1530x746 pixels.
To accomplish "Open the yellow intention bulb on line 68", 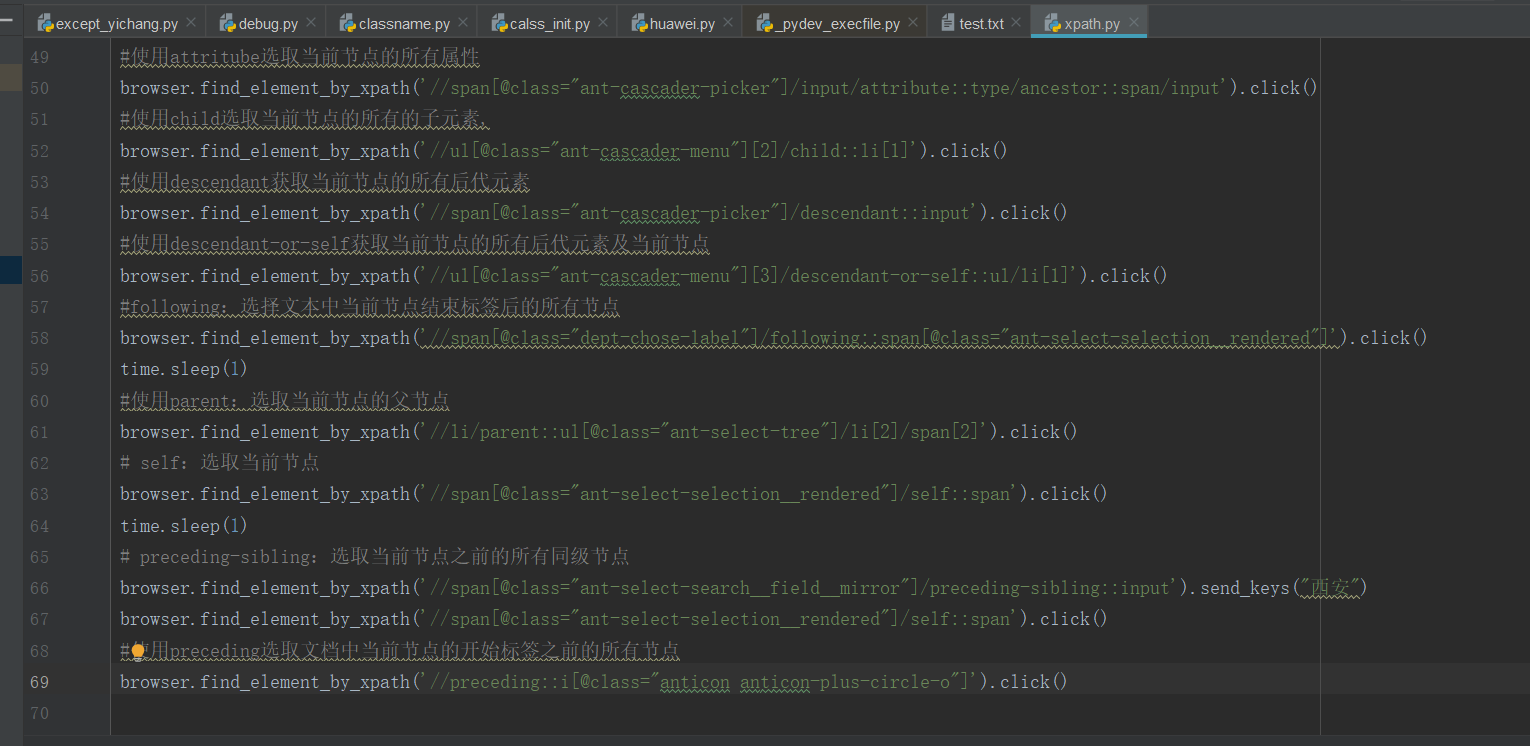I will (138, 650).
